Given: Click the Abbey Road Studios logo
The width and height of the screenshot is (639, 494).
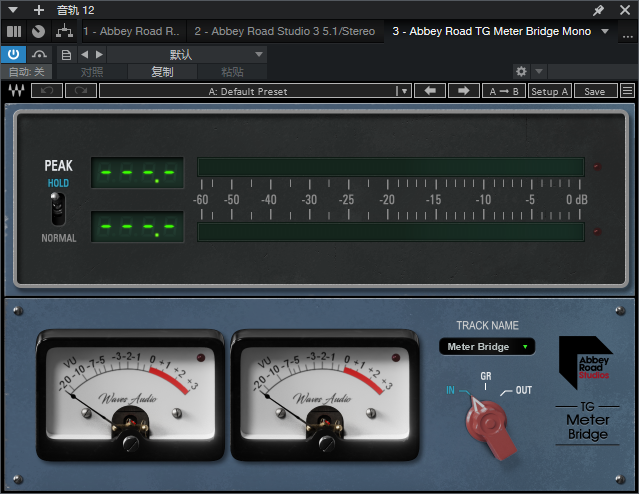Looking at the screenshot, I should 586,362.
